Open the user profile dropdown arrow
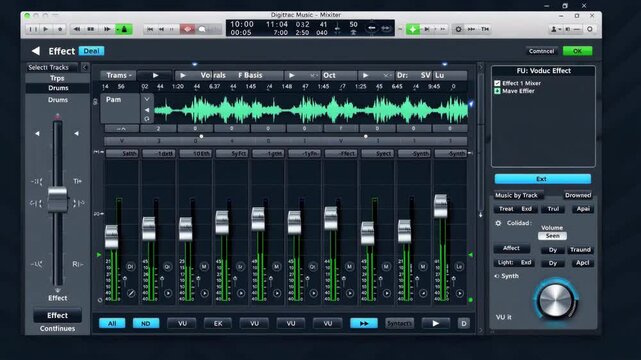Viewport: 641px width, 360px height. 559,29
